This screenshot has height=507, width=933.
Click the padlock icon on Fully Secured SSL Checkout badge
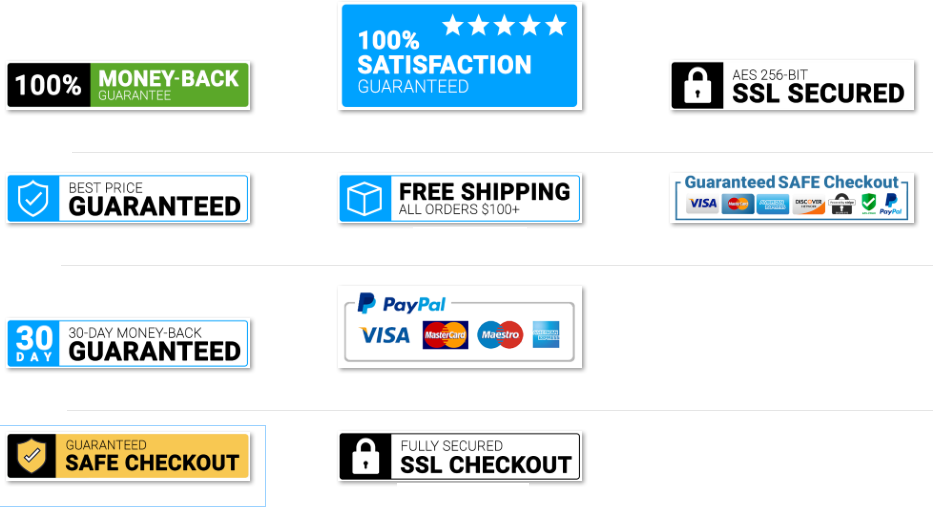pos(365,457)
